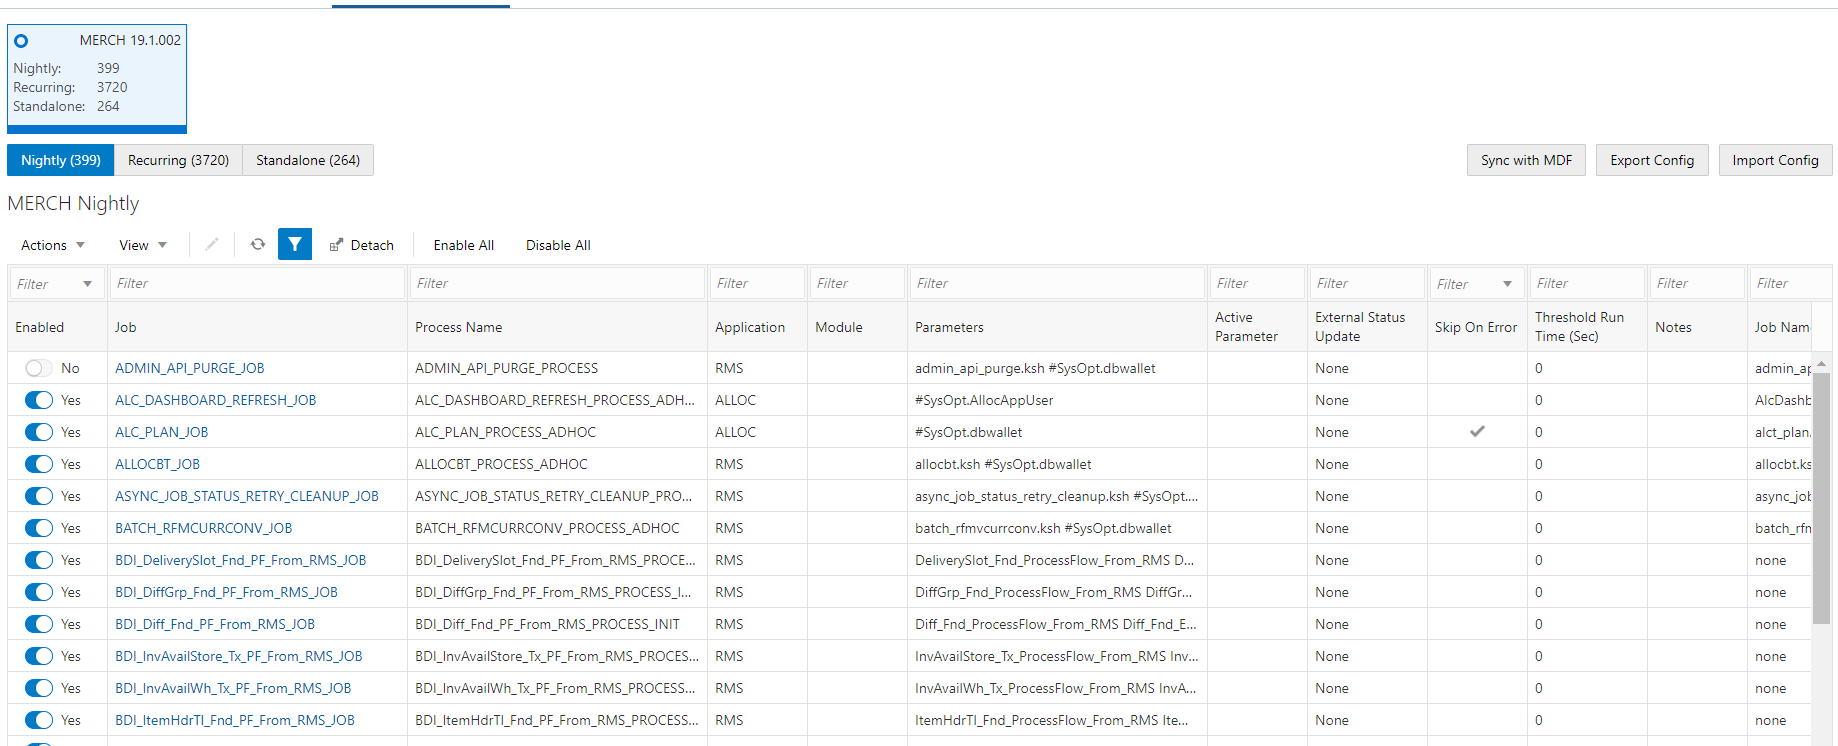Screen dimensions: 1838x746
Task: Click the Notes filter field
Action: tap(1697, 283)
